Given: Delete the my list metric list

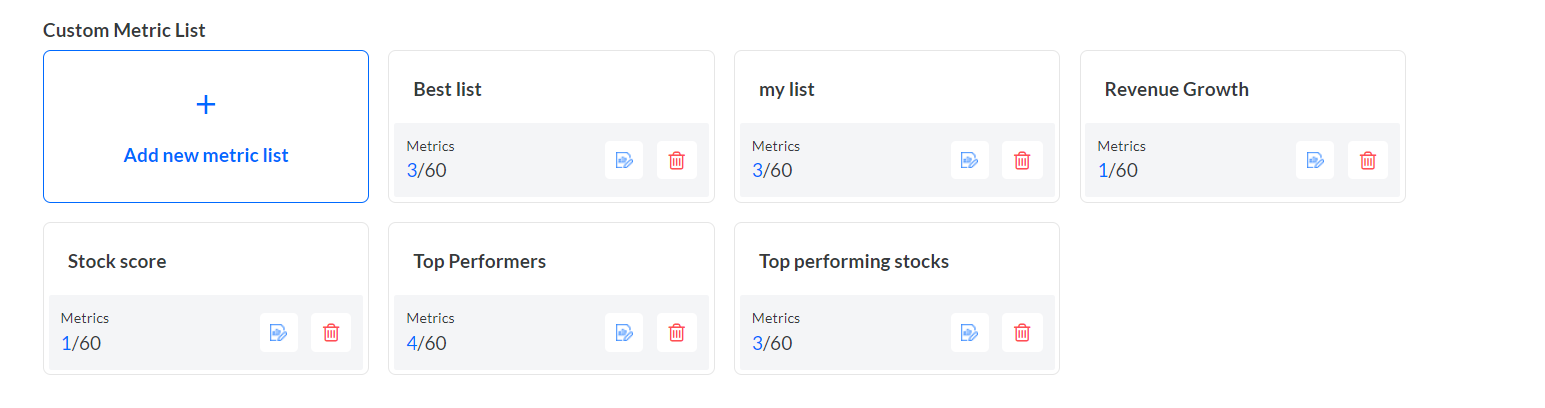Looking at the screenshot, I should tap(1022, 160).
